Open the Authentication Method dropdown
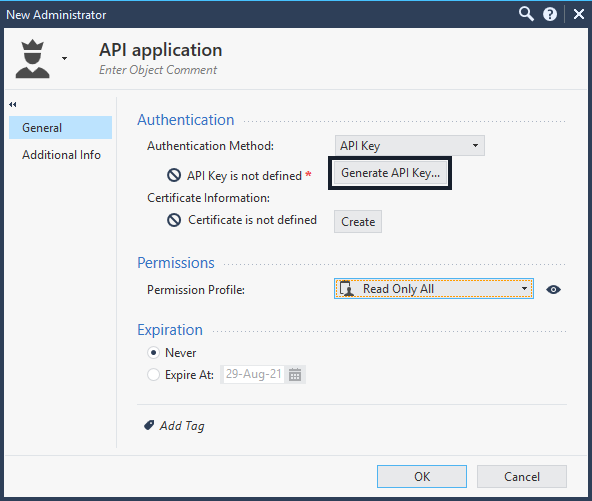 coord(410,146)
